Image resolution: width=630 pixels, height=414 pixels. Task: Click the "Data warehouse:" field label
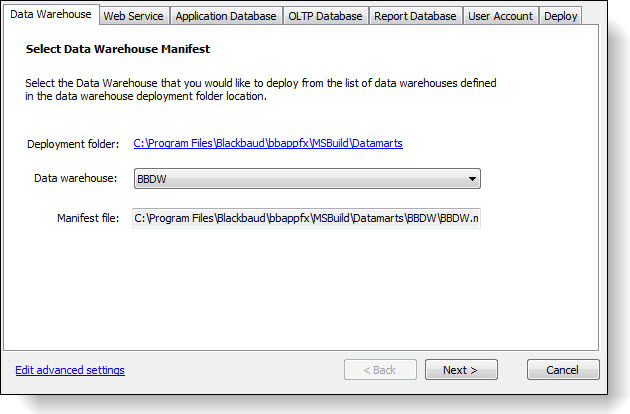pyautogui.click(x=76, y=179)
